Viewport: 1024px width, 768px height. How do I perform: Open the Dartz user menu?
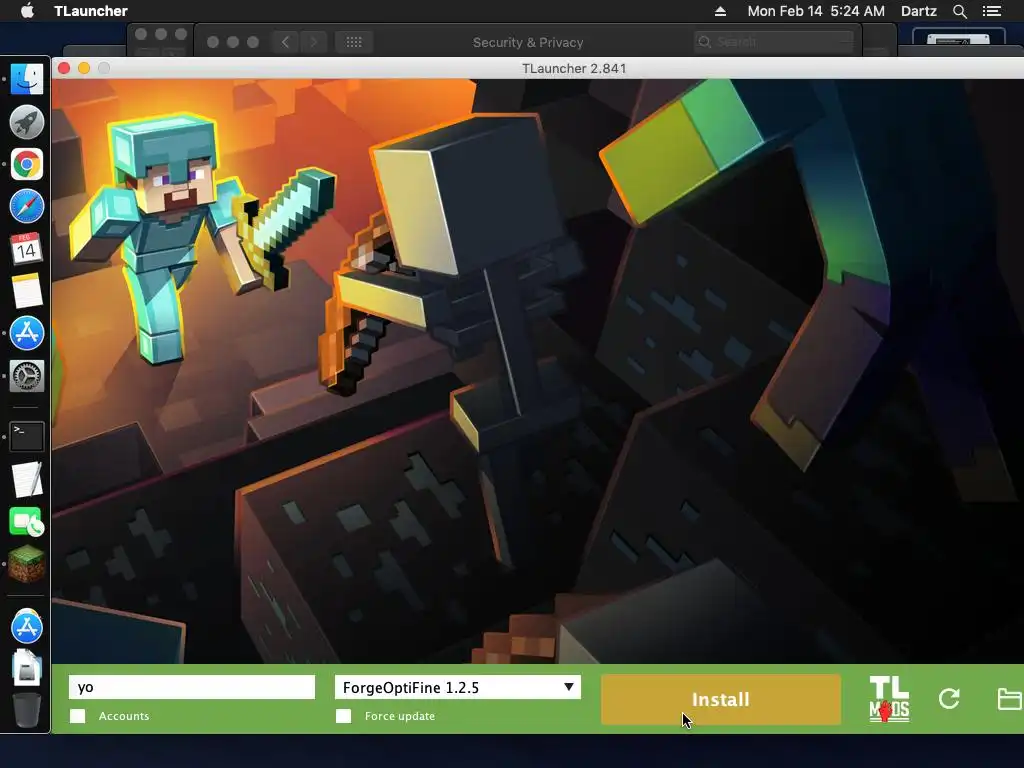(918, 11)
